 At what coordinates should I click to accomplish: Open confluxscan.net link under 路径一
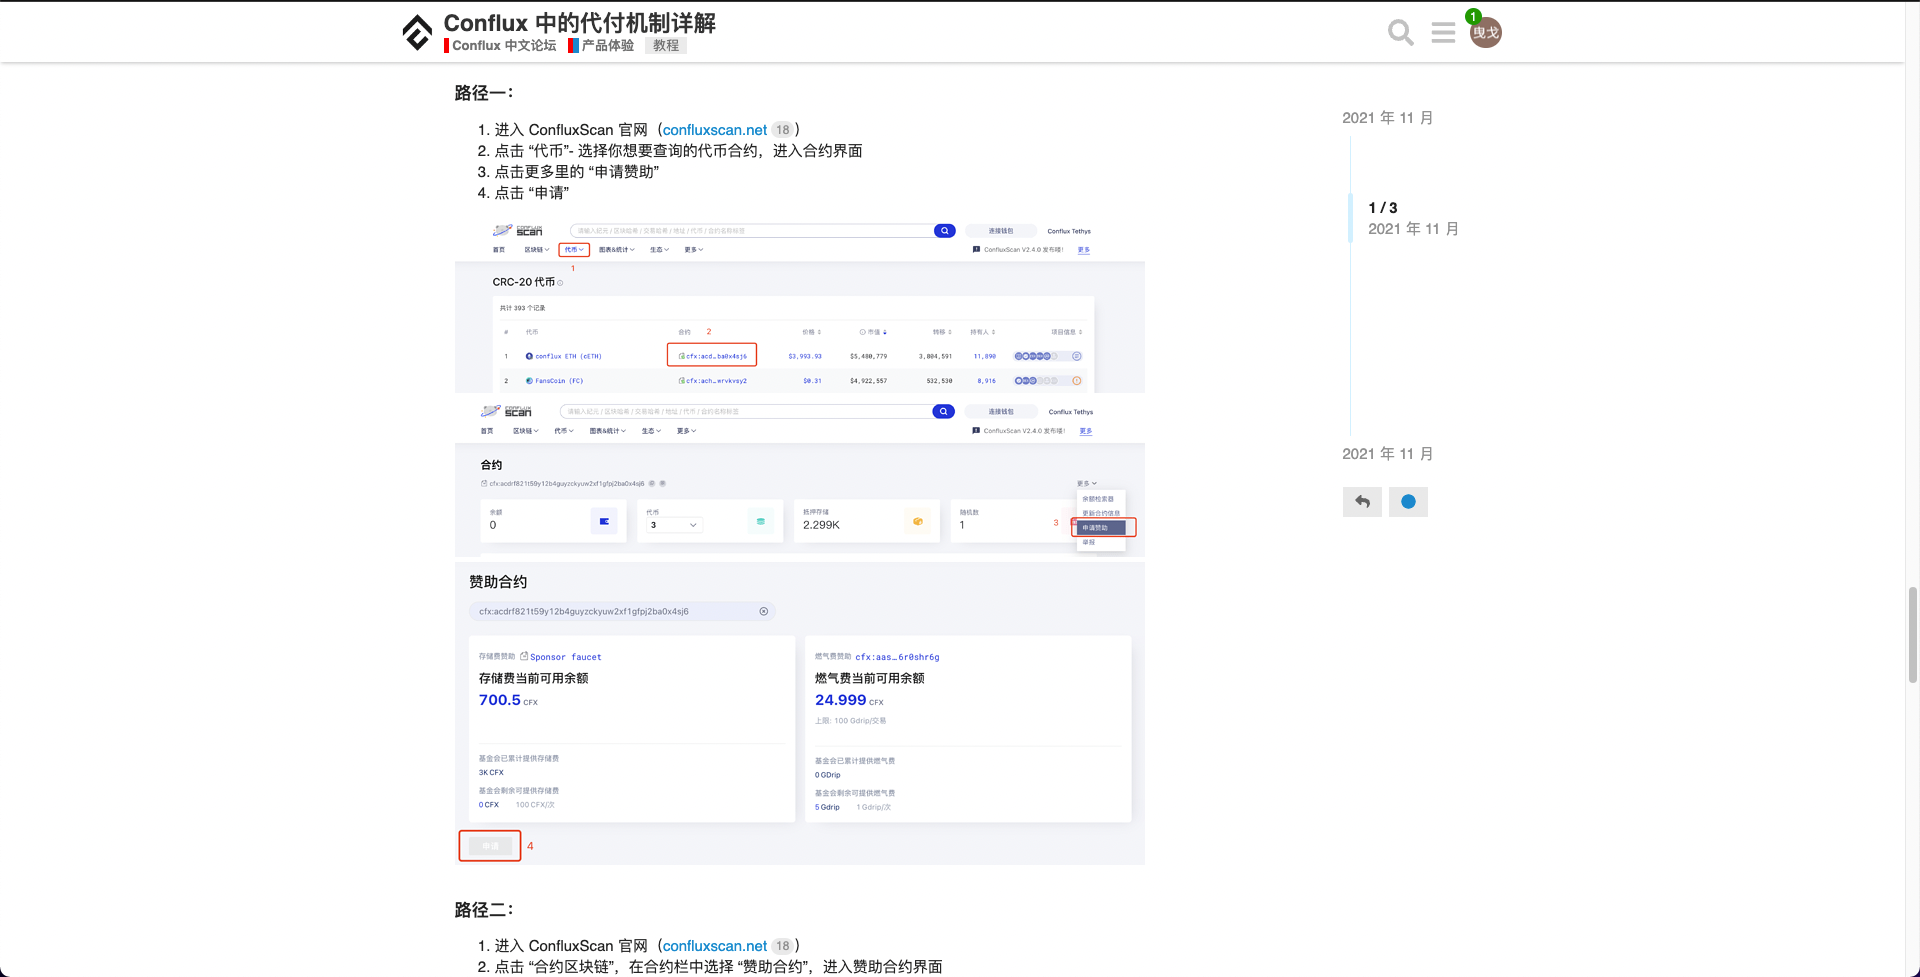pos(715,130)
